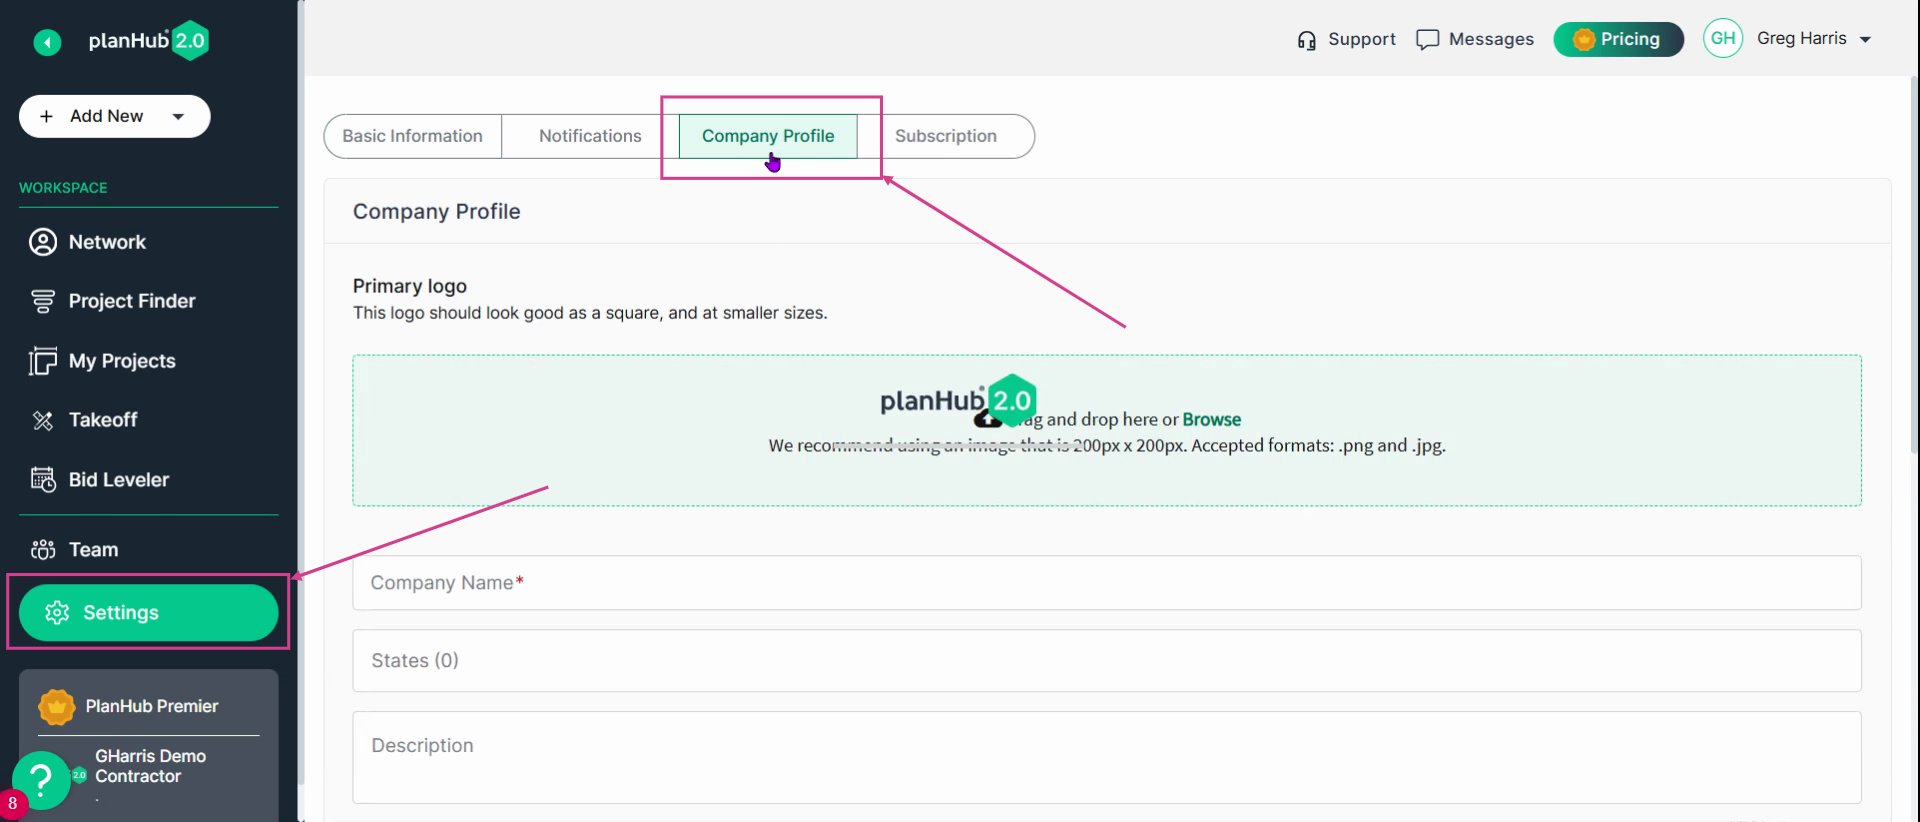Expand the Add New dropdown arrow

click(x=178, y=117)
